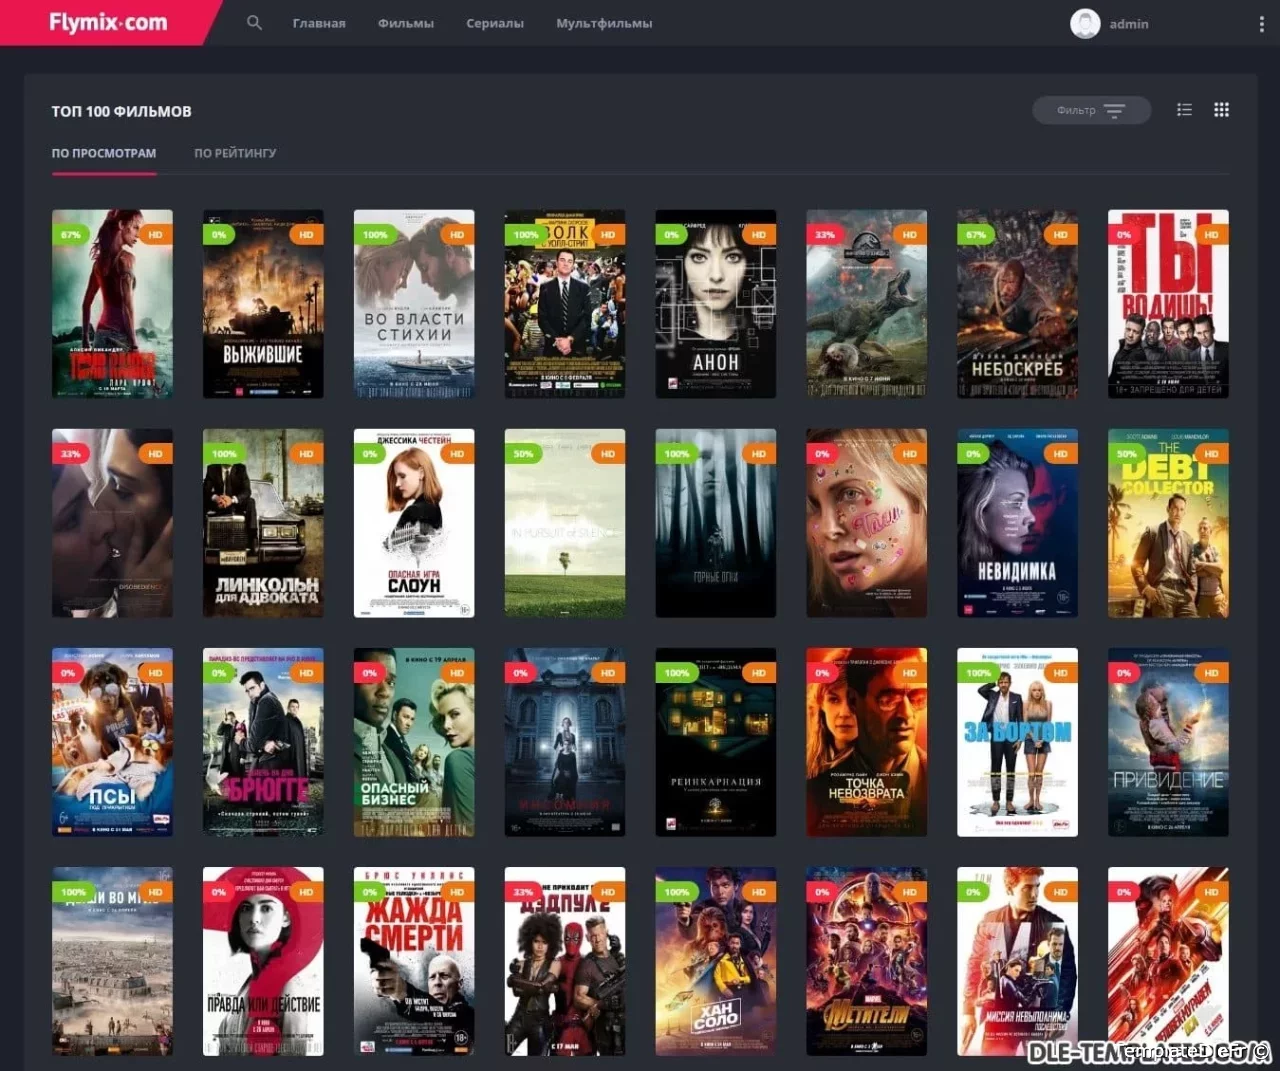Screen dimensions: 1280x1071
Task: Open the Мультфильмы section
Action: pos(604,23)
